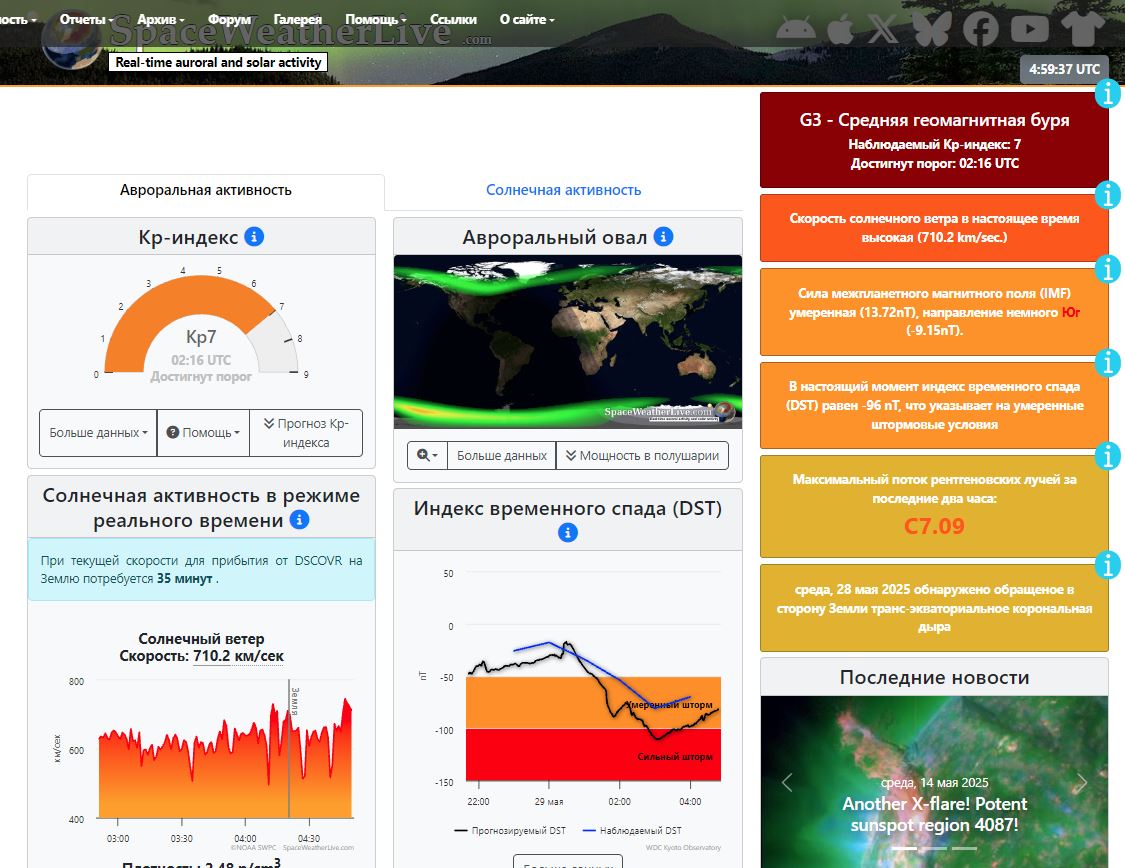The width and height of the screenshot is (1125, 868).
Task: Open the Bluesky butterfly icon
Action: (x=932, y=29)
